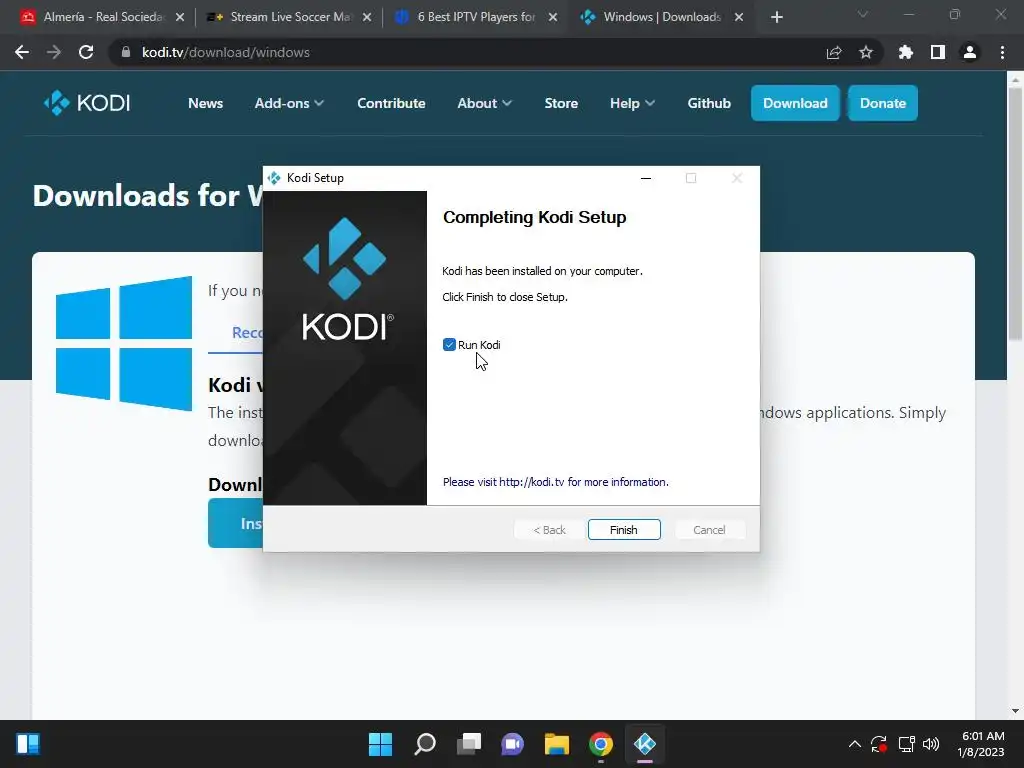Viewport: 1024px width, 768px height.
Task: Click the Chrome icon on the taskbar
Action: coord(601,744)
